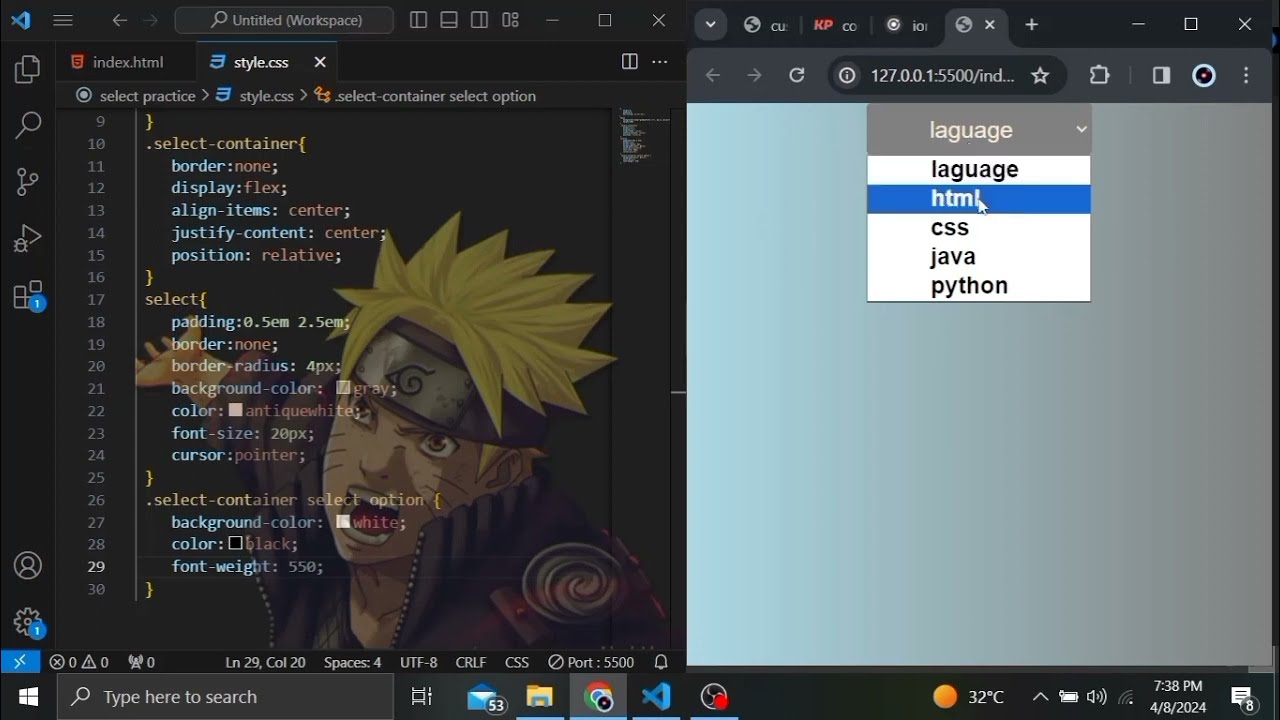
Task: Close the style.css tab
Action: [x=320, y=62]
